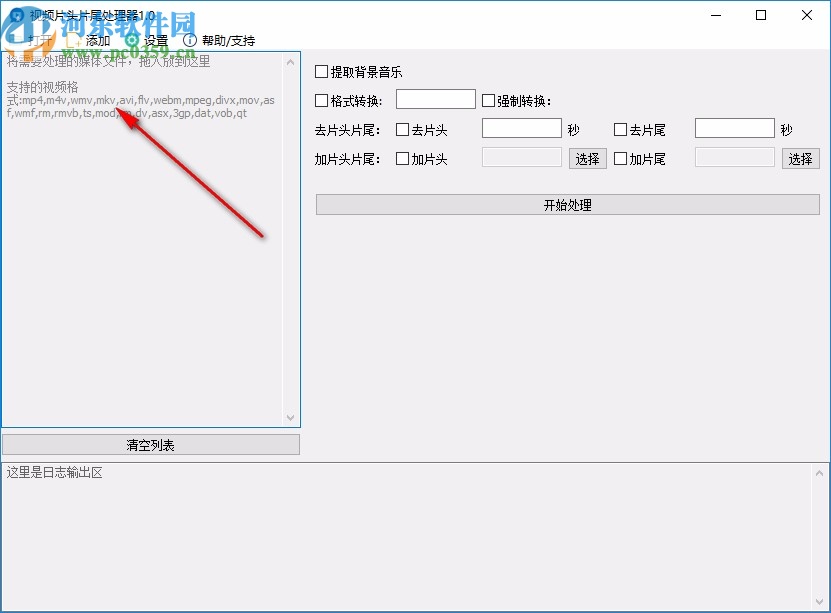Click the 加片头 file path field
Screen dimensions: 831x613
coord(521,157)
